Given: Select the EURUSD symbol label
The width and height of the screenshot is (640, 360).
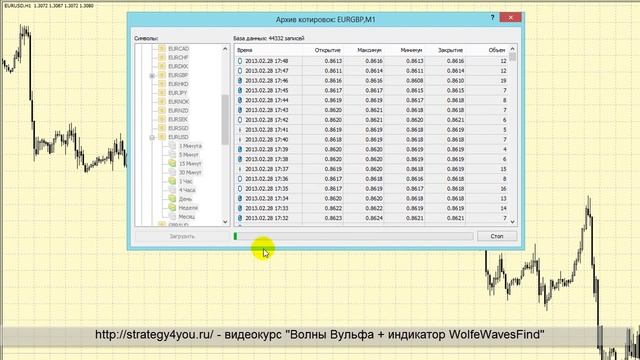Looking at the screenshot, I should pyautogui.click(x=178, y=137).
